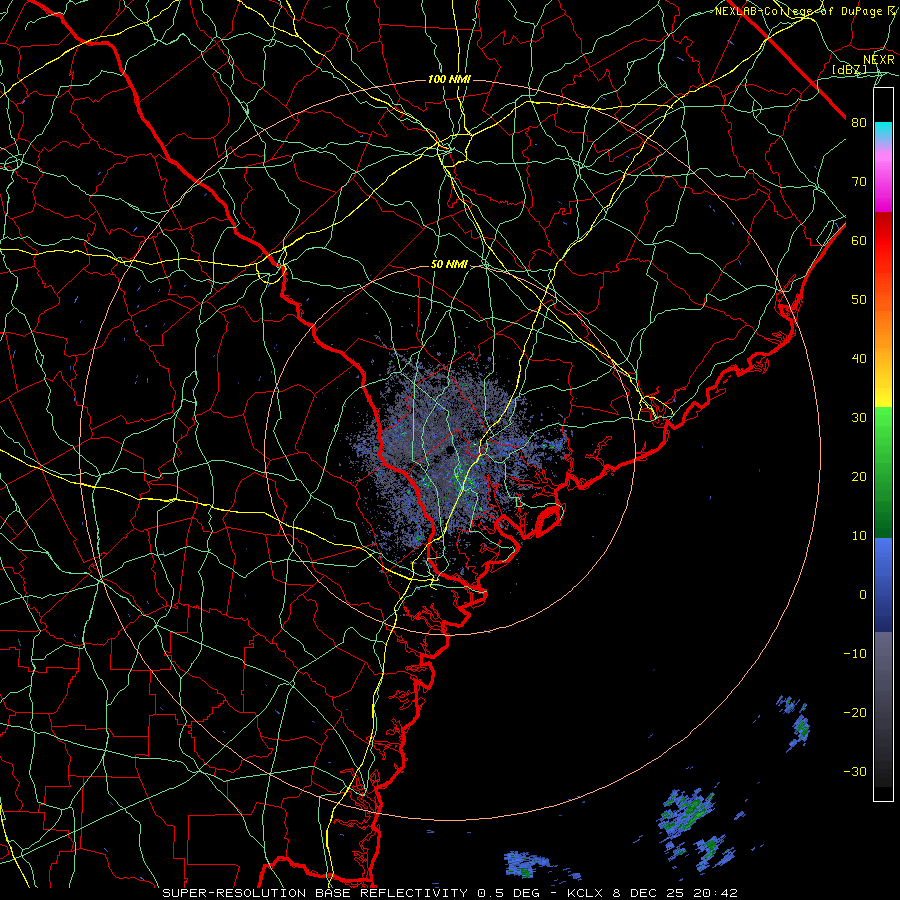Click the 20 value on the dBZ scale
Screen dimensions: 900x900
[859, 476]
